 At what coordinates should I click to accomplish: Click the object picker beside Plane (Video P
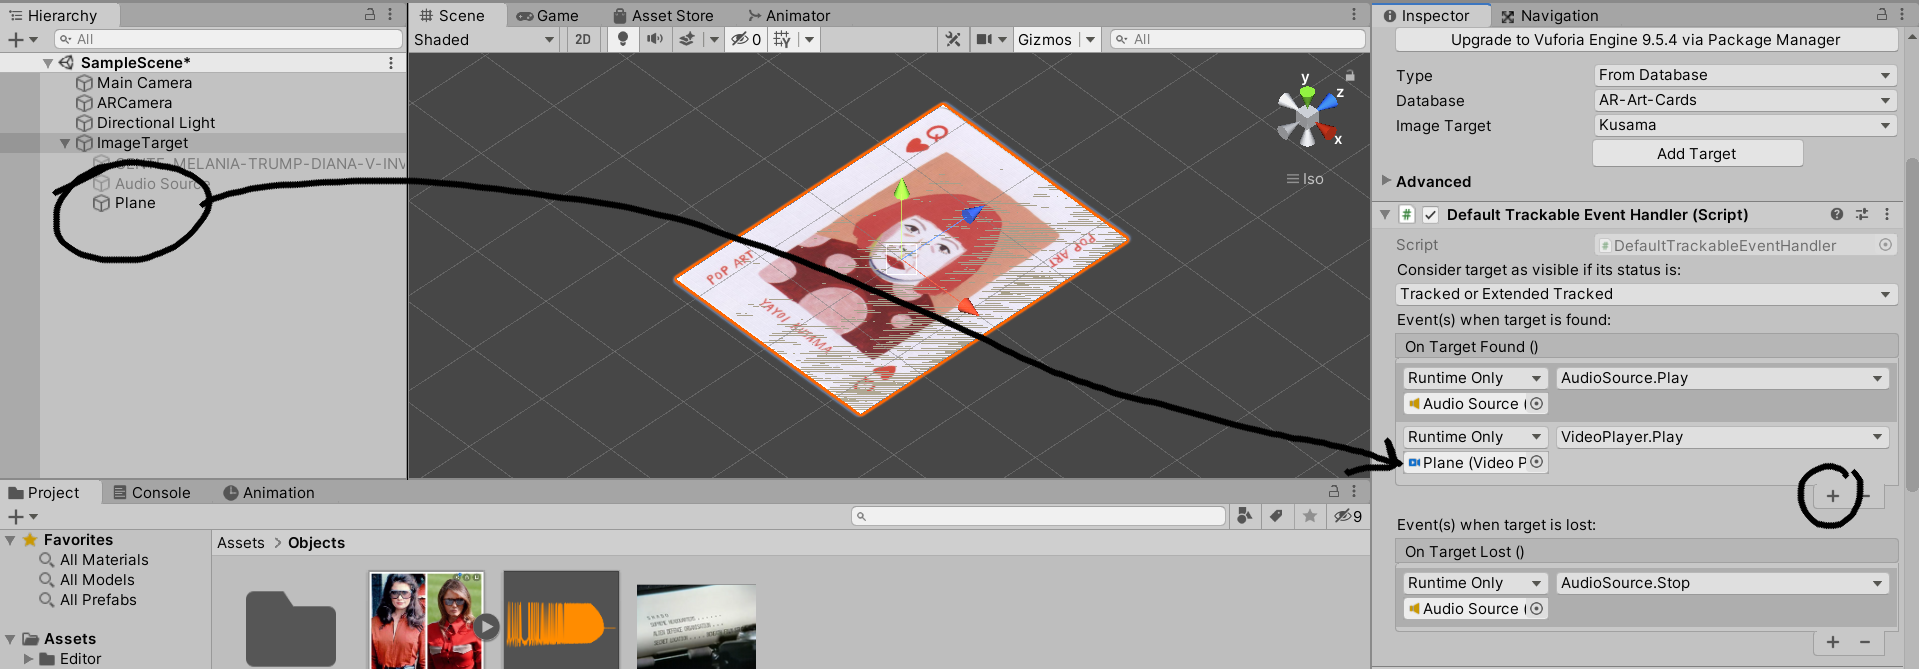pos(1537,462)
